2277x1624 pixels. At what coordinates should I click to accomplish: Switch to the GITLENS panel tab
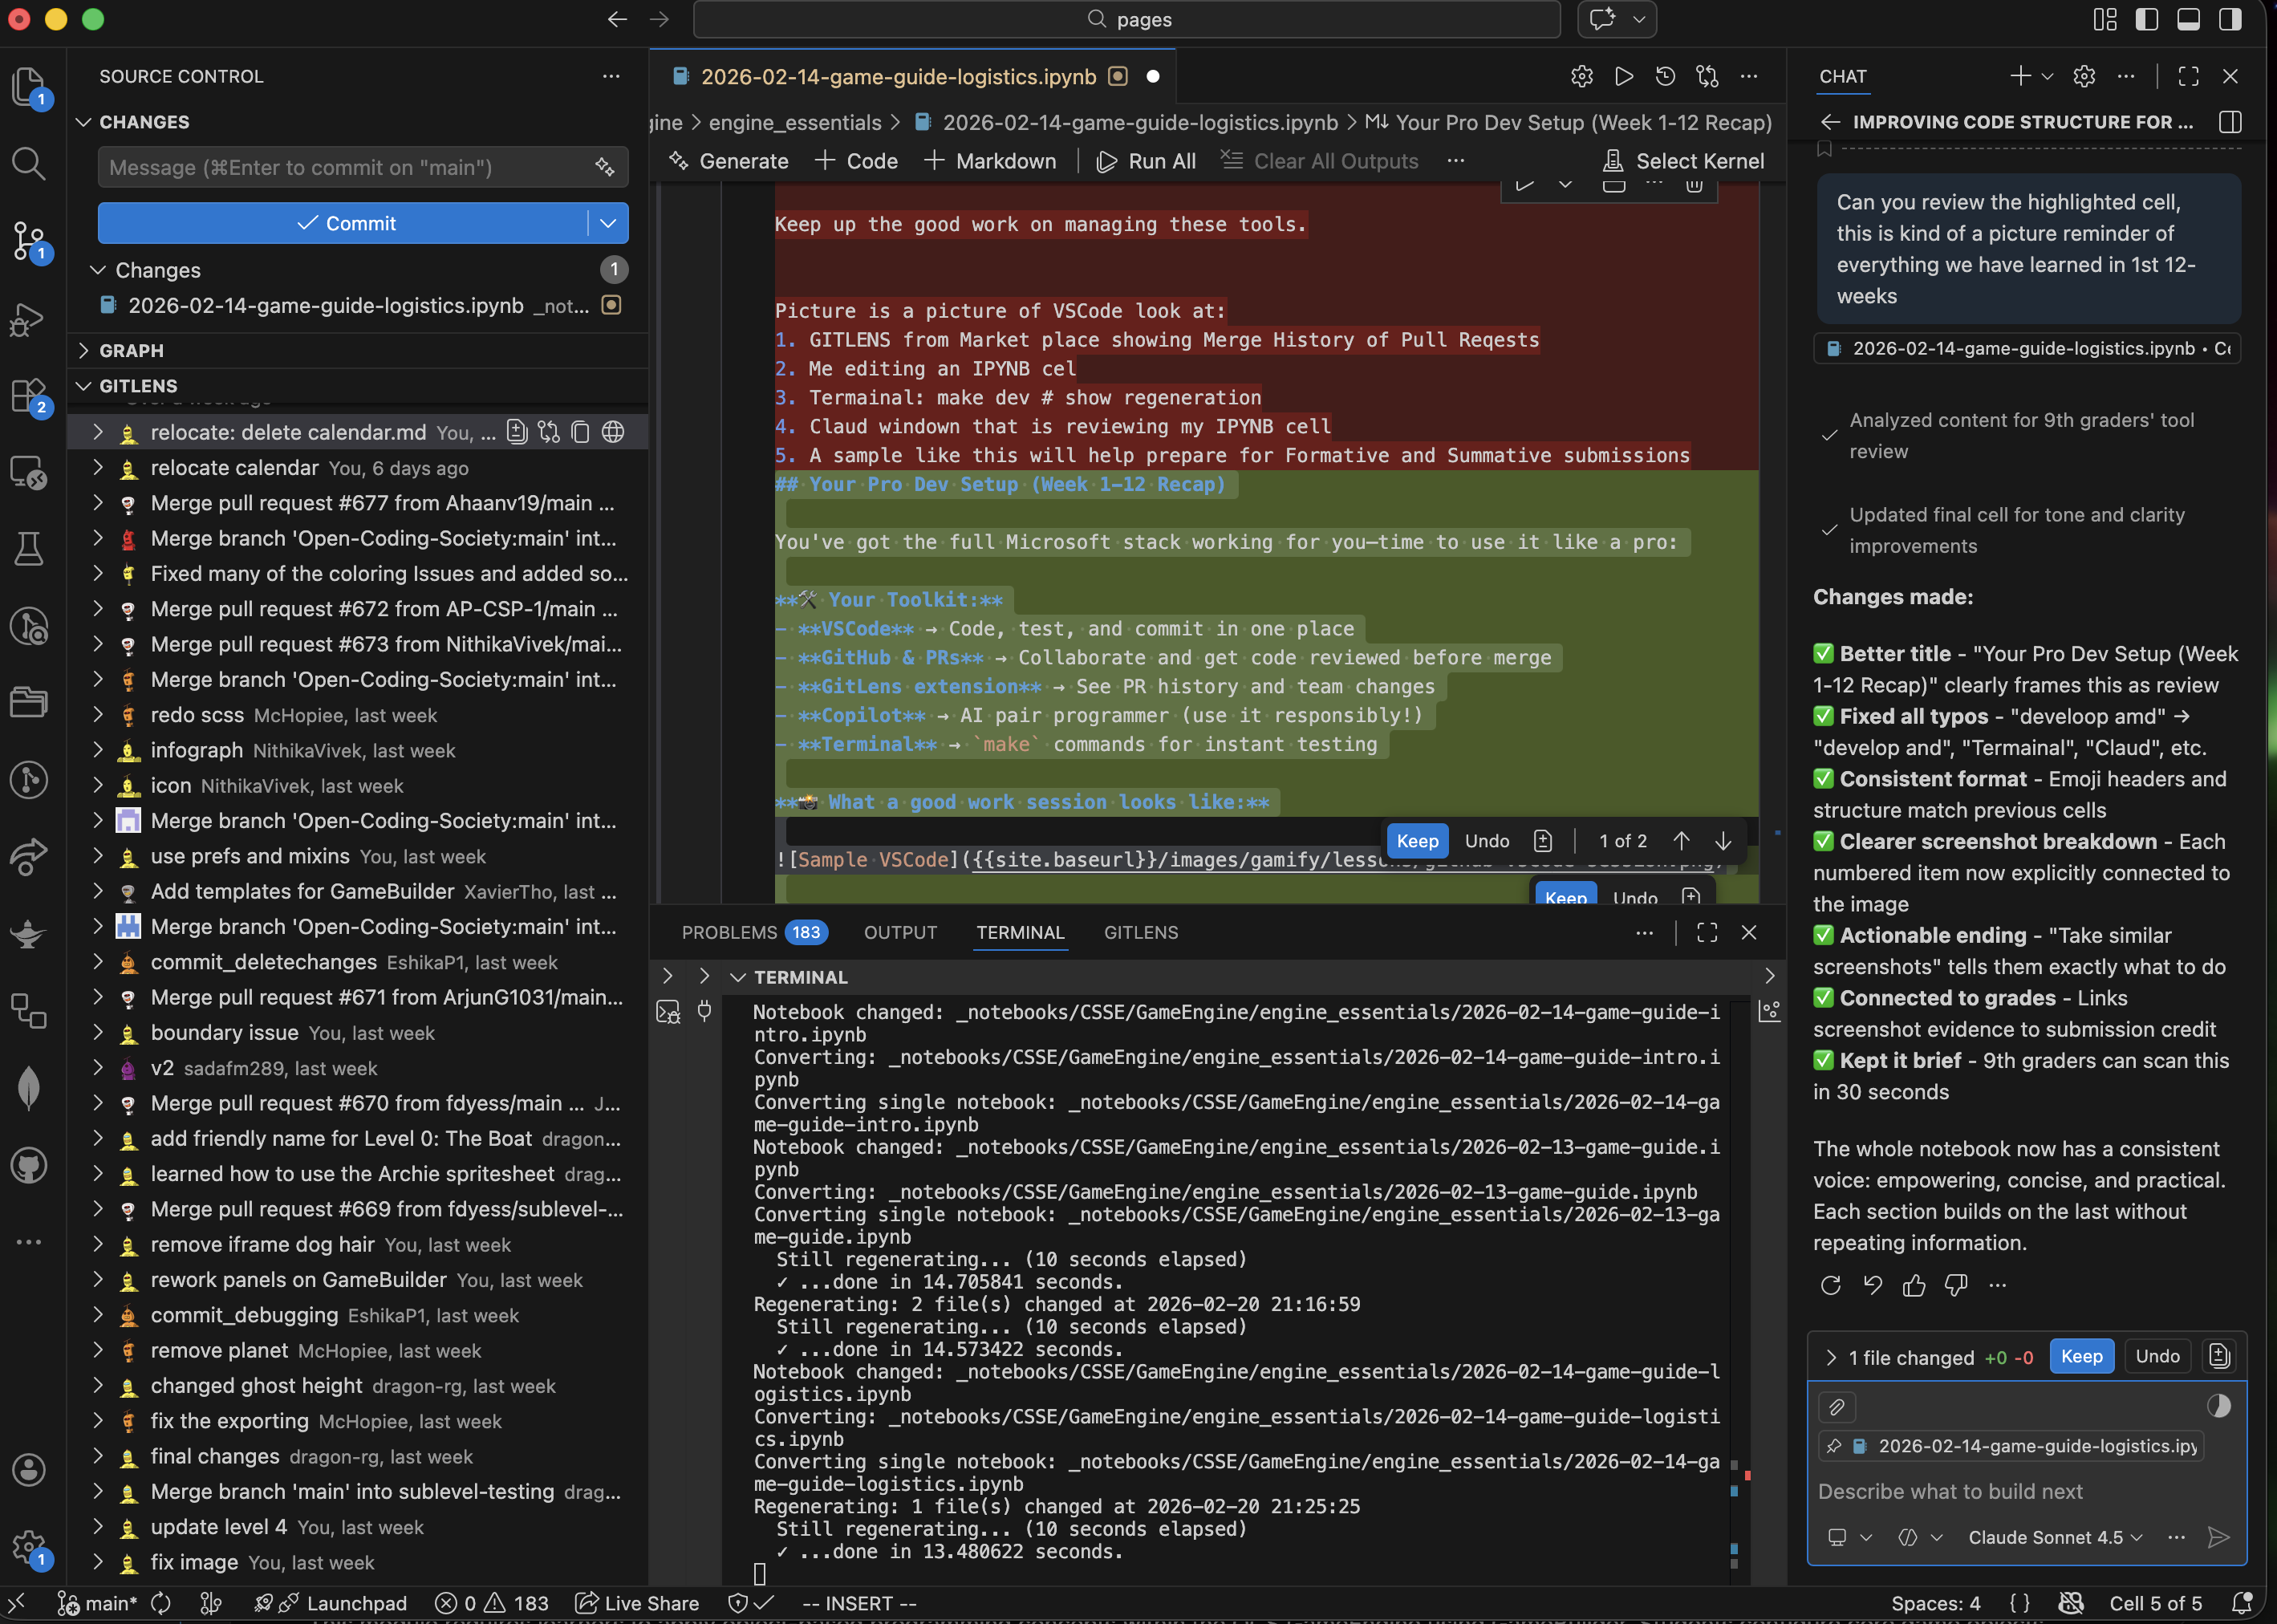point(1140,932)
